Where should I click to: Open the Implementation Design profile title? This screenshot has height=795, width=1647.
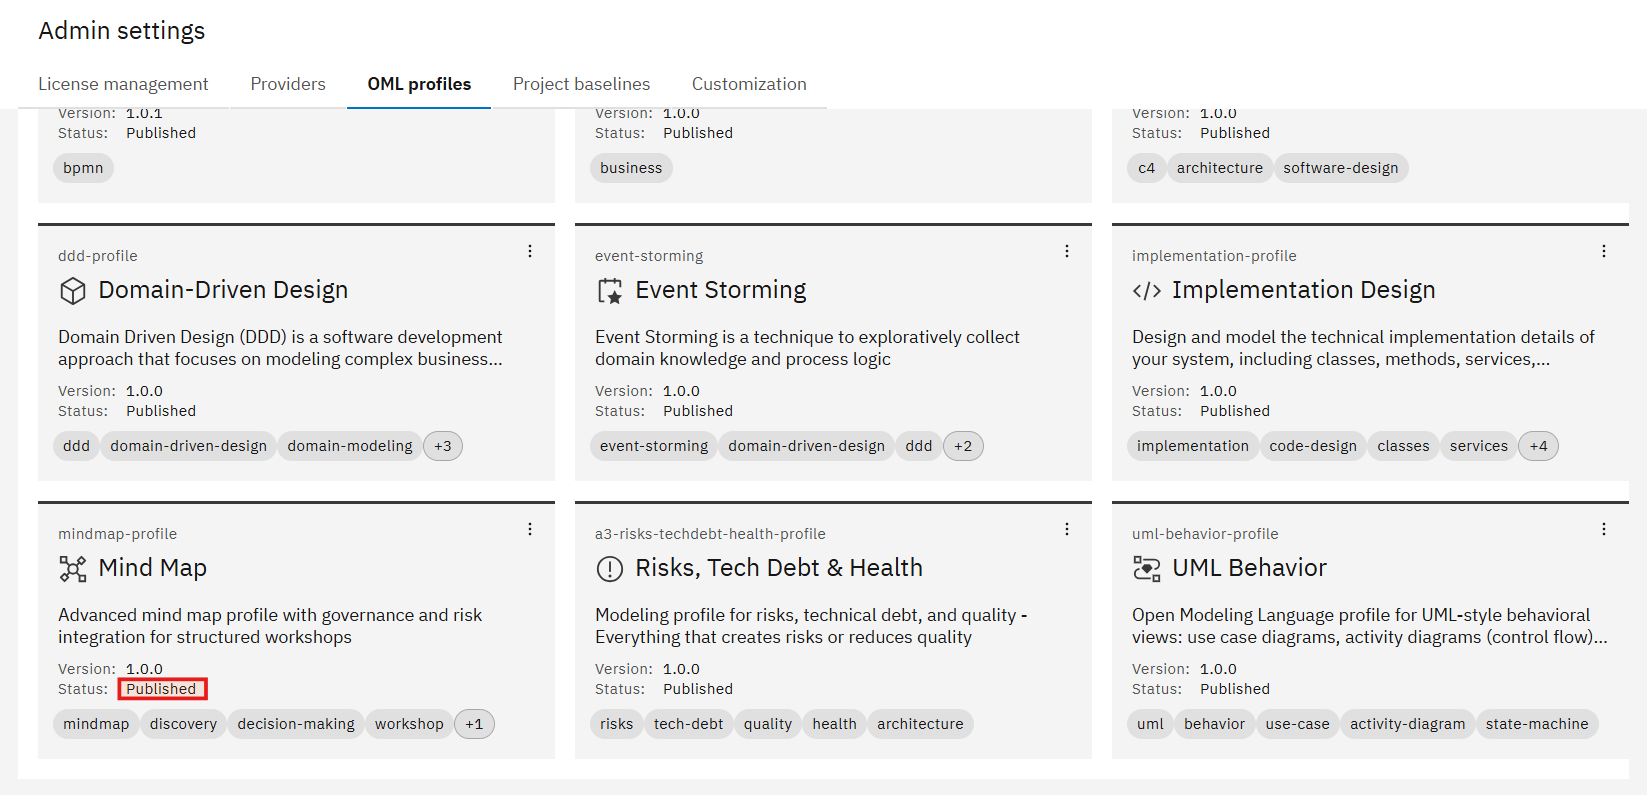pyautogui.click(x=1304, y=290)
